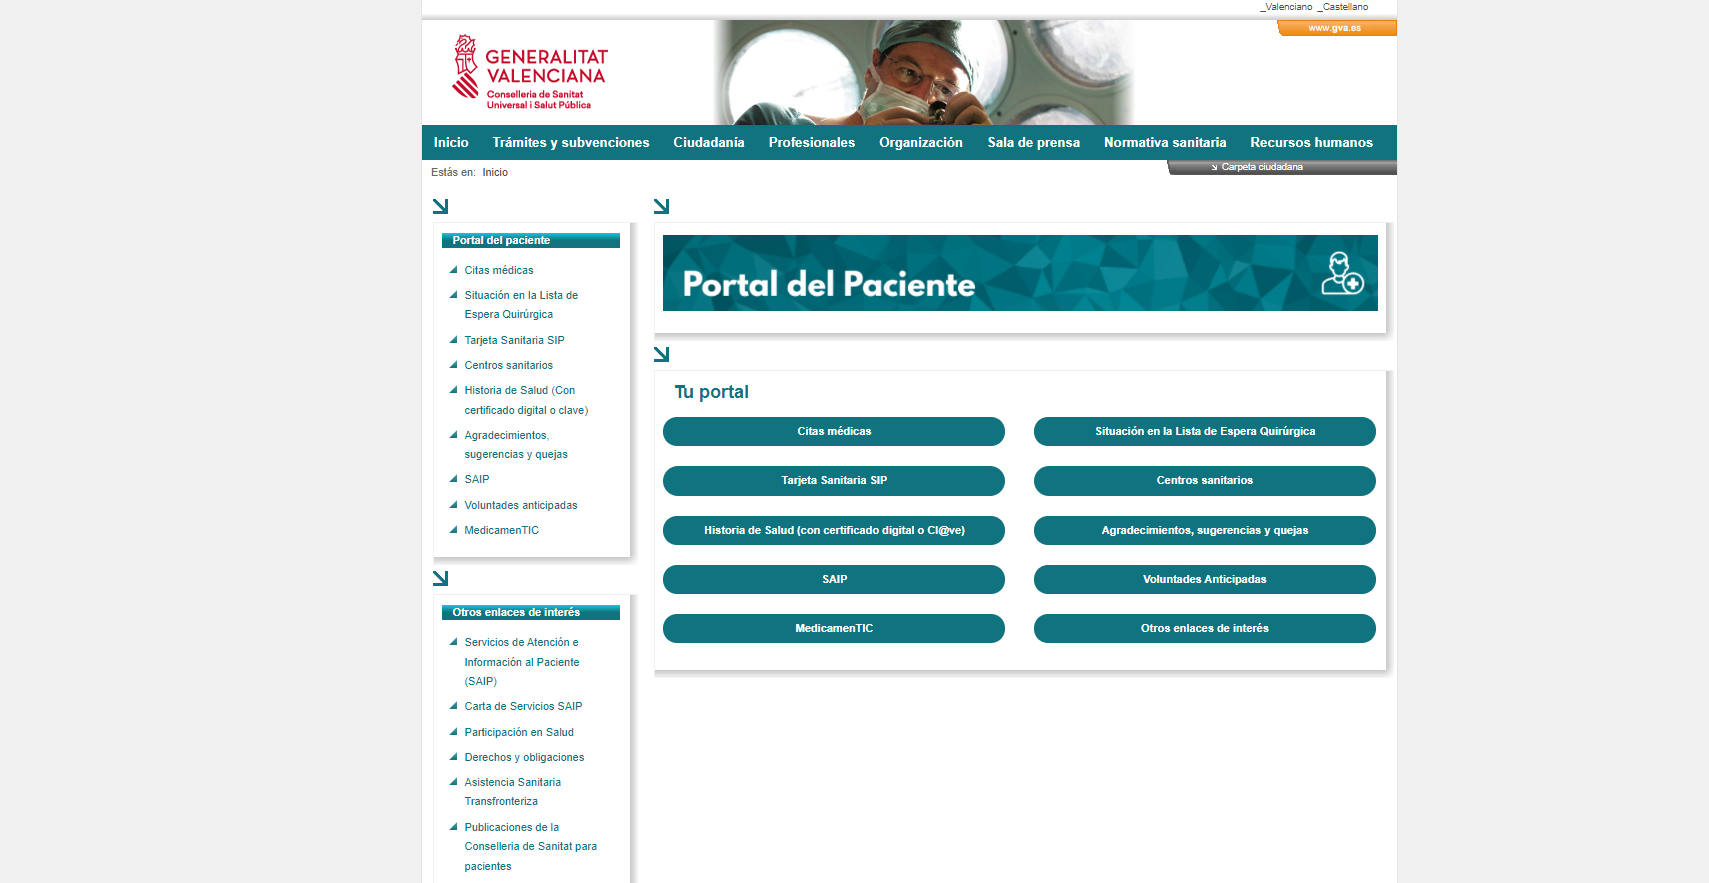Switch language to Castellano
The height and width of the screenshot is (883, 1709).
coord(1344,7)
